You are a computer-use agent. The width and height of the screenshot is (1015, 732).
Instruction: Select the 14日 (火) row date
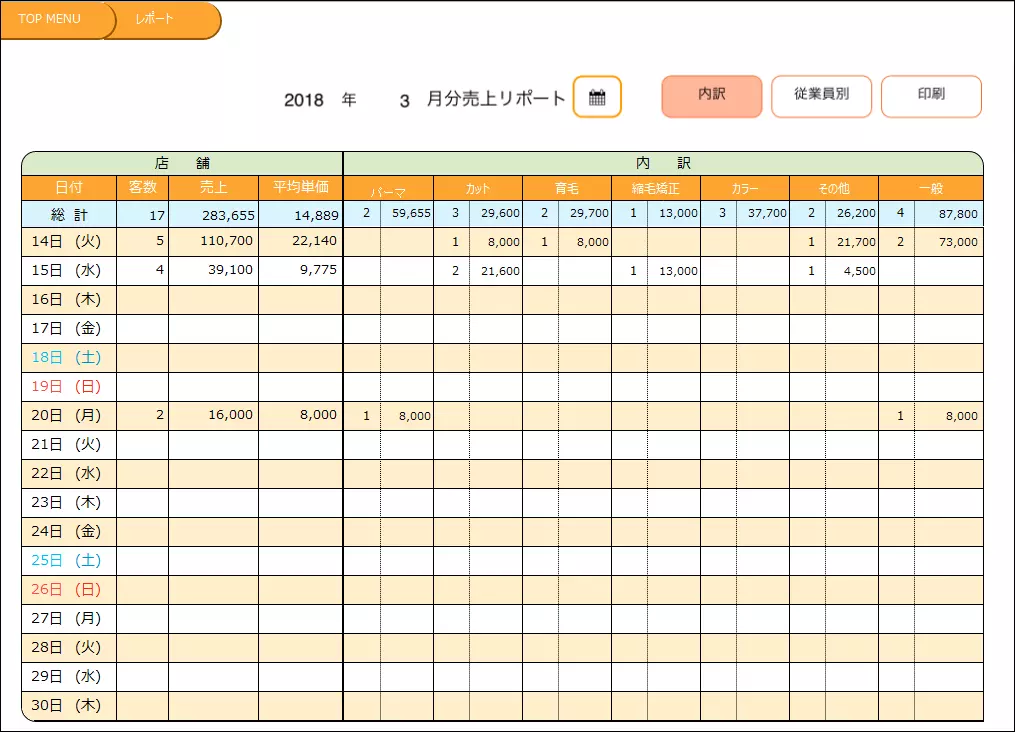69,242
